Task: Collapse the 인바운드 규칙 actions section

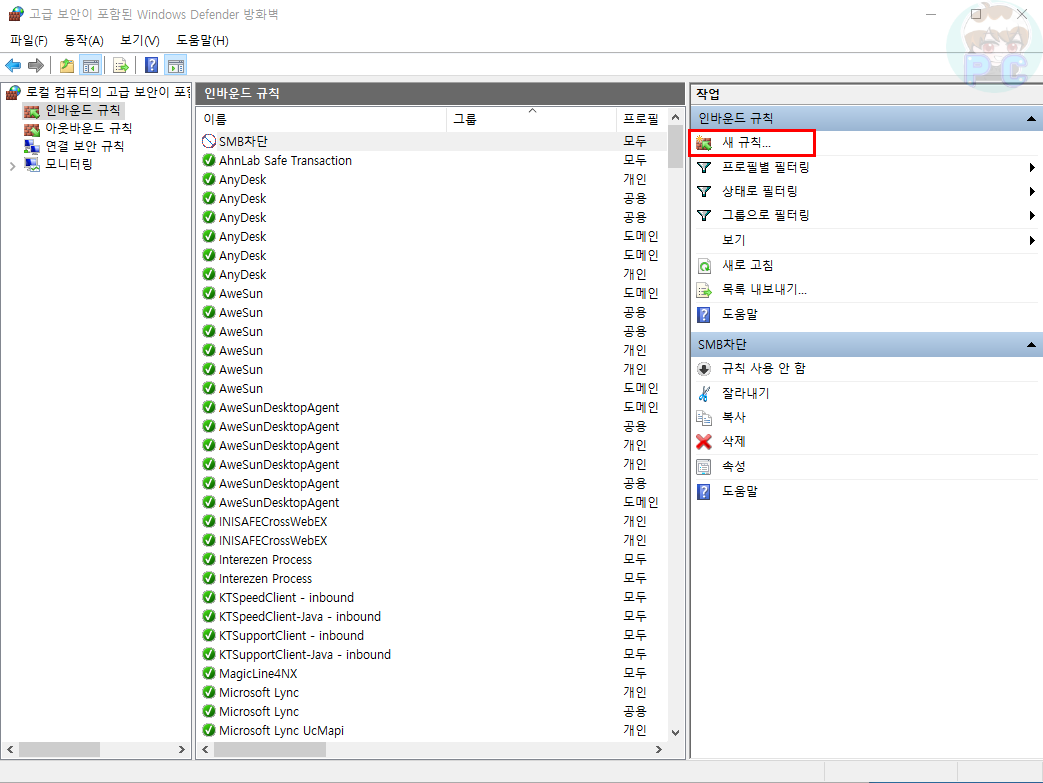Action: click(1031, 118)
